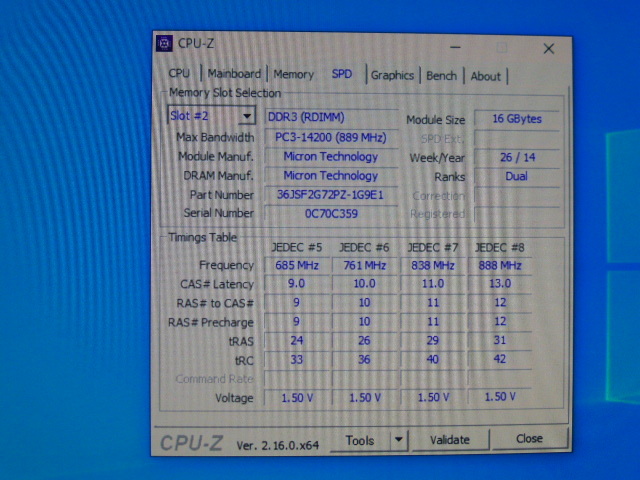This screenshot has height=480, width=640.
Task: Click the 888 MHz frequency cell
Action: [500, 265]
